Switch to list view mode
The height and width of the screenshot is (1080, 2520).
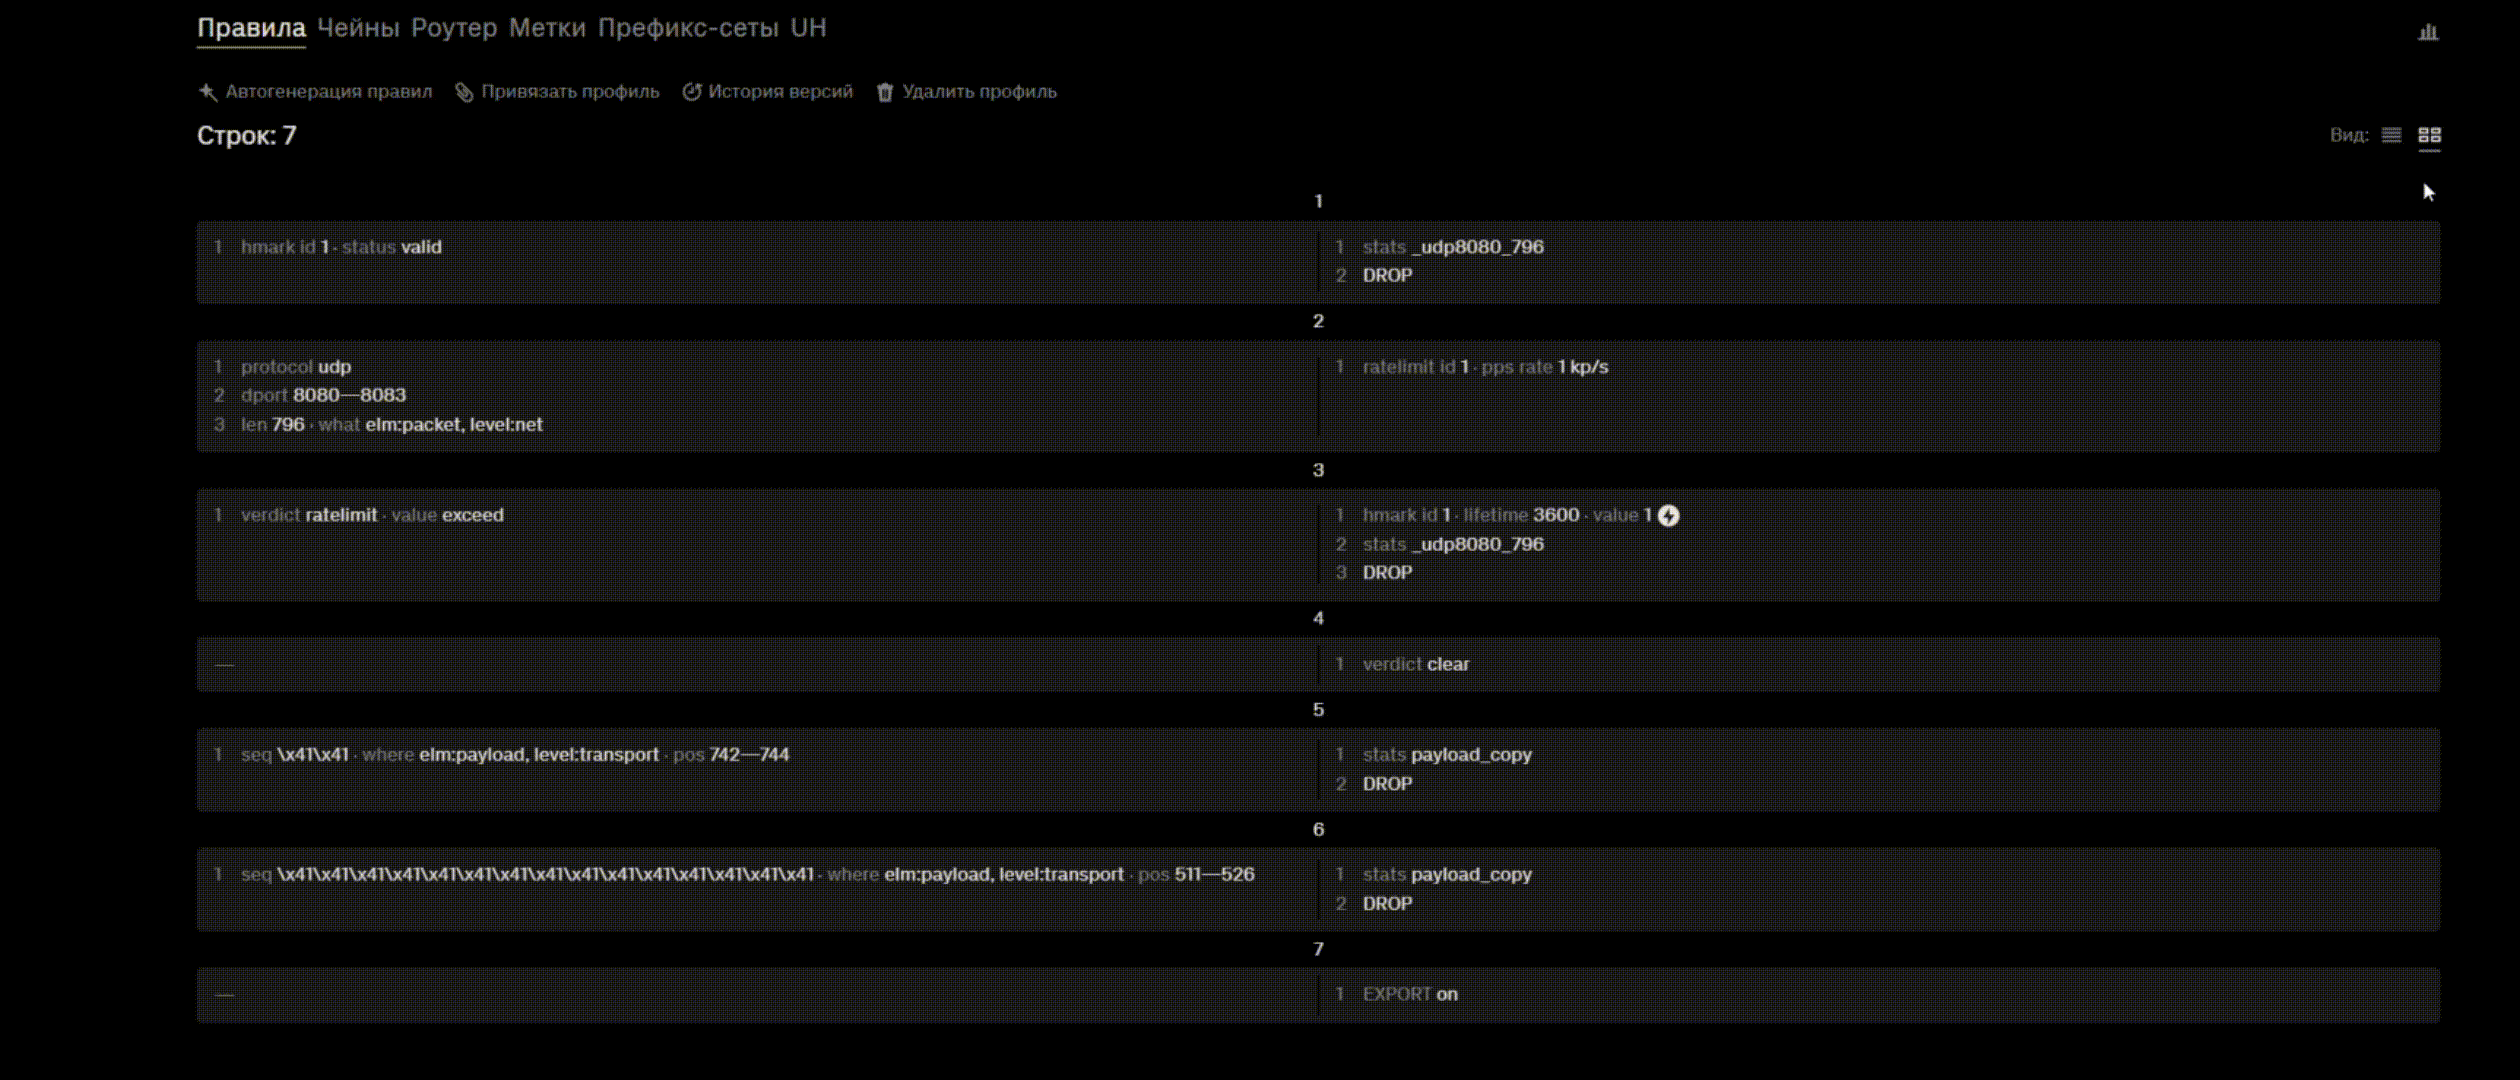pyautogui.click(x=2391, y=135)
